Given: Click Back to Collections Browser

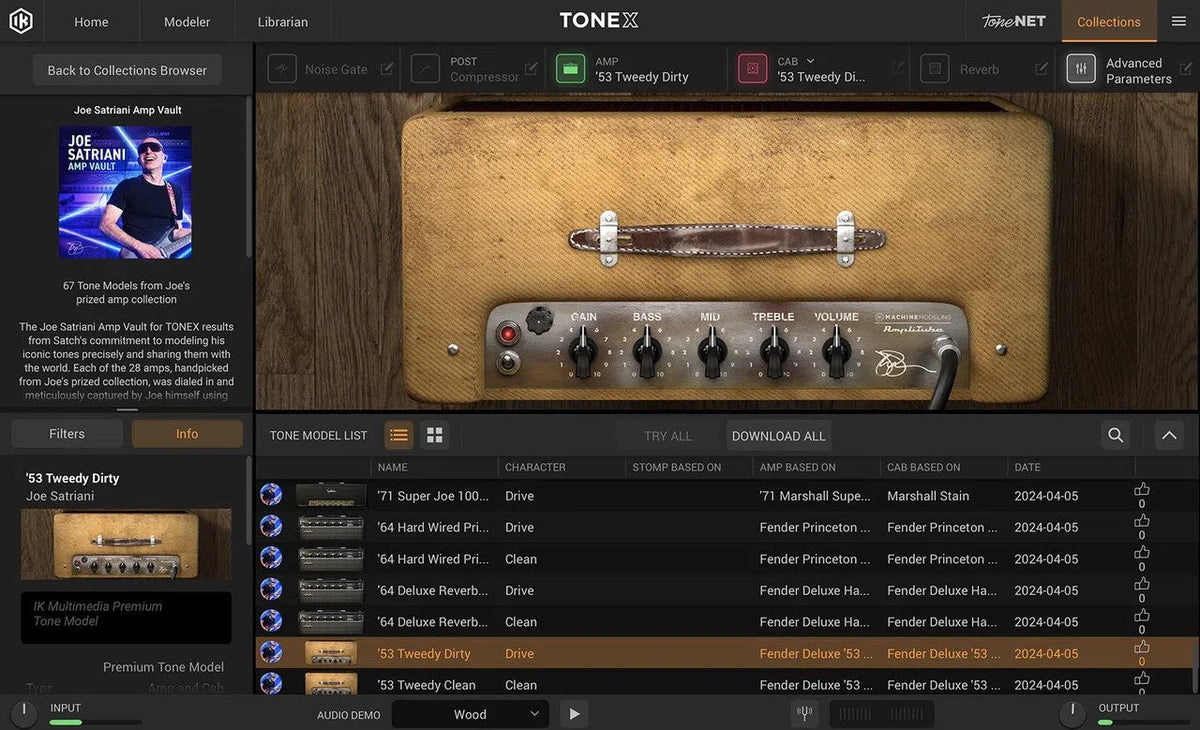Looking at the screenshot, I should pos(126,70).
